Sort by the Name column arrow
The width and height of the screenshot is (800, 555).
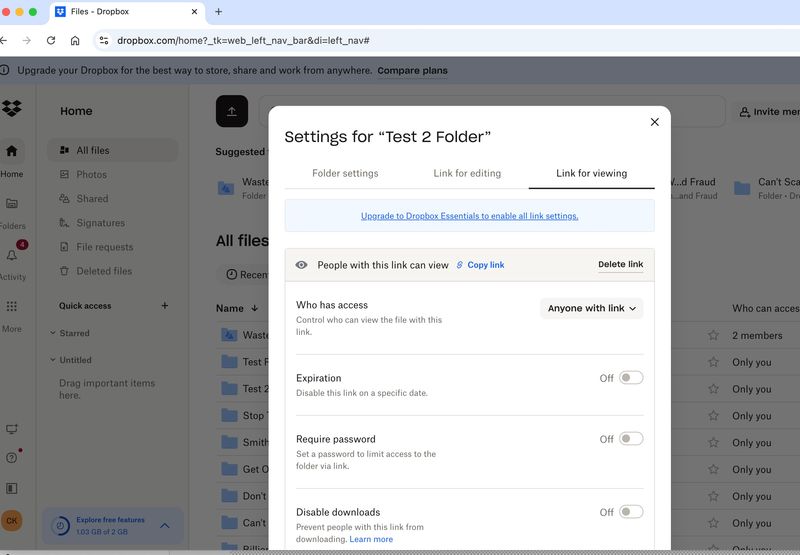255,308
